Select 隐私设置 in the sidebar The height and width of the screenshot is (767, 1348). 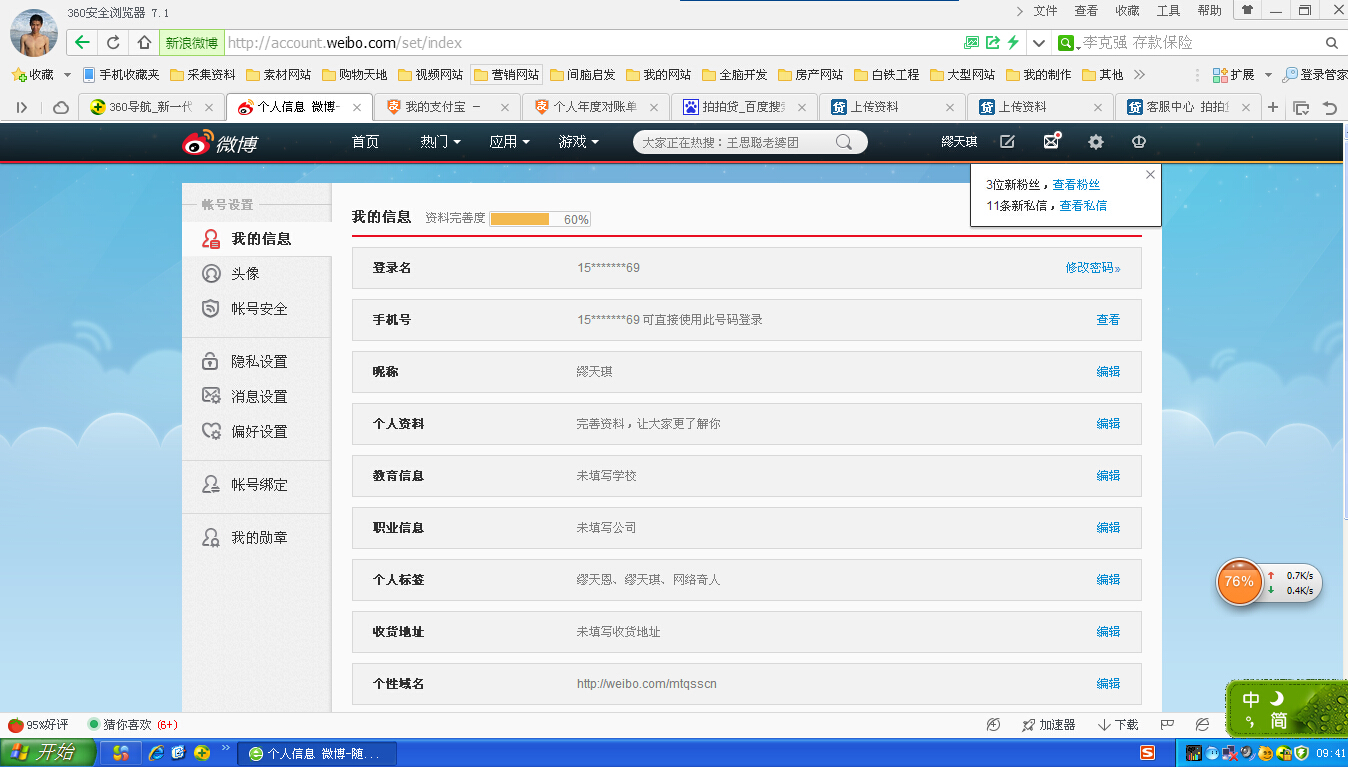[259, 362]
